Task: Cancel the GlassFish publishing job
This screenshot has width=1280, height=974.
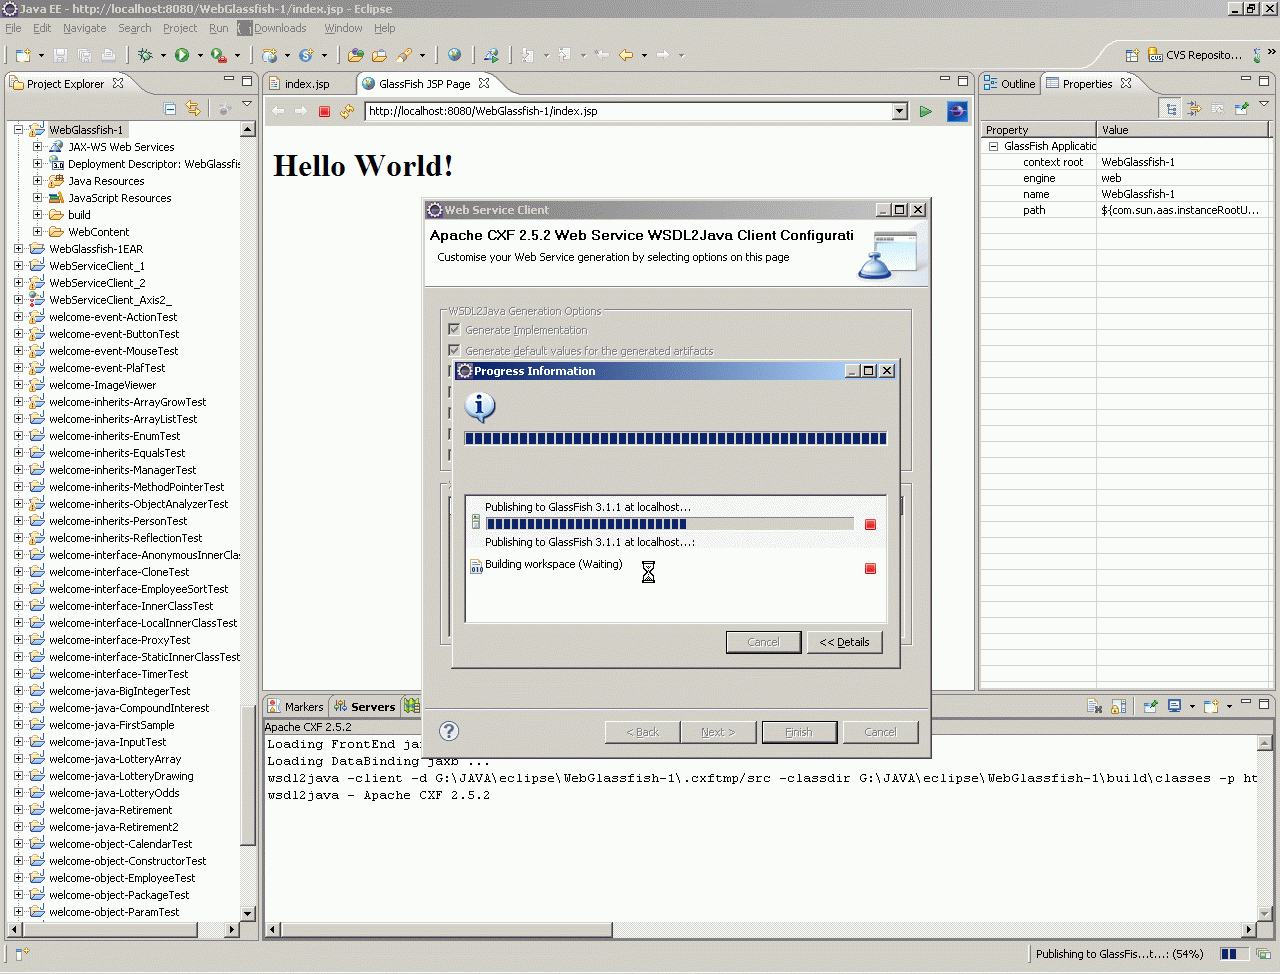Action: coord(870,524)
